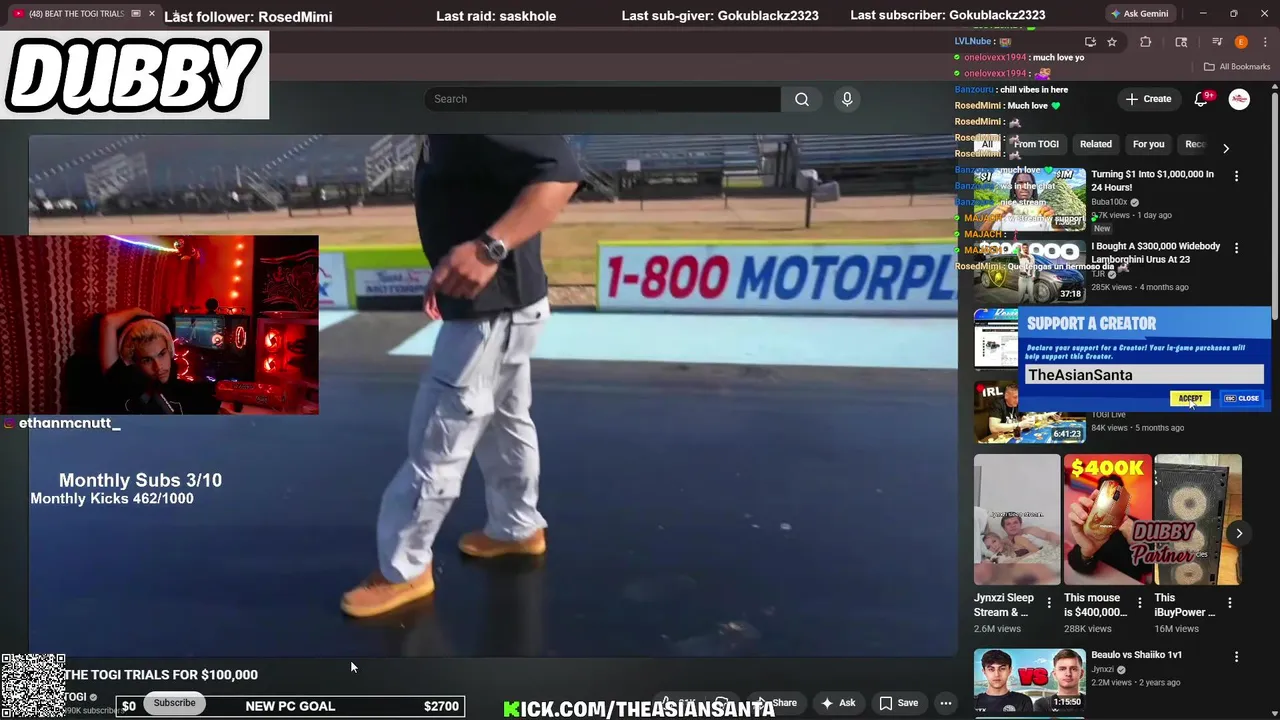Viewport: 1280px width, 720px height.
Task: Bookmark this page with the star icon
Action: pyautogui.click(x=1112, y=42)
